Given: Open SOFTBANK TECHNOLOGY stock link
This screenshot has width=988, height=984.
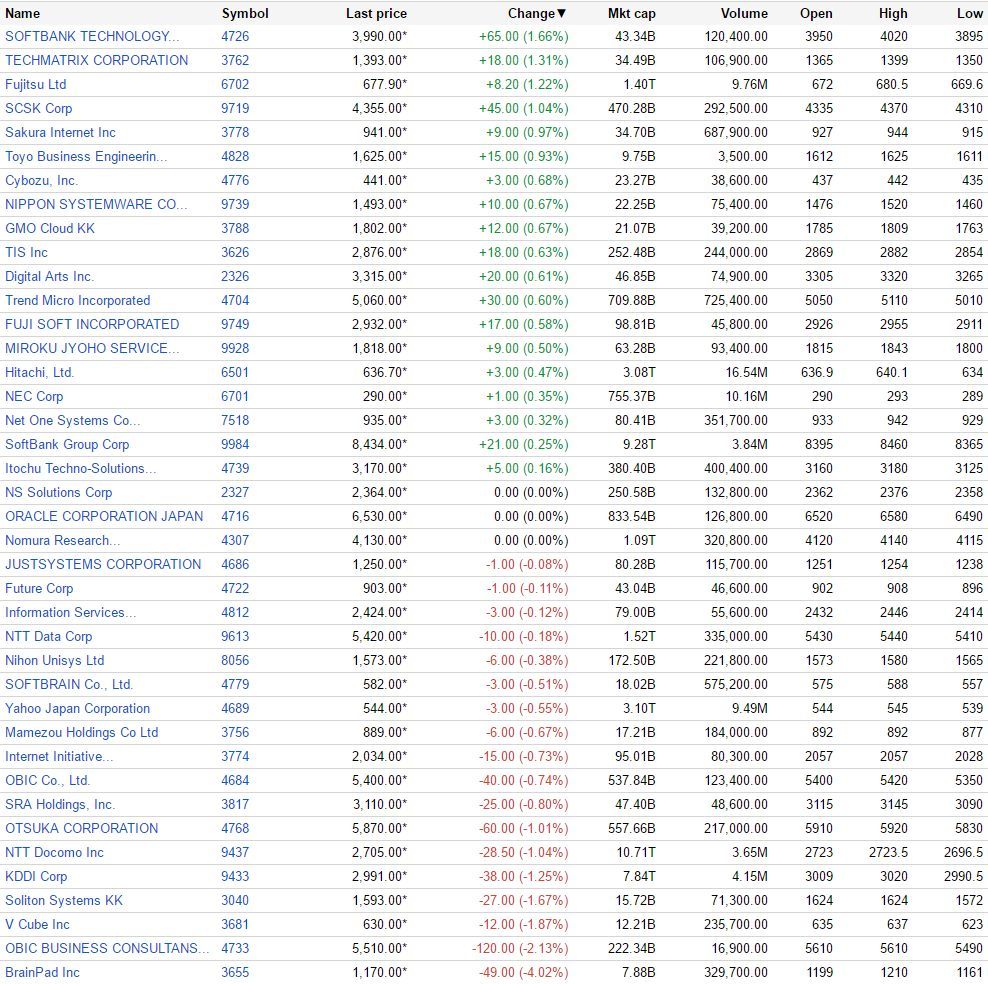Looking at the screenshot, I should pyautogui.click(x=92, y=37).
